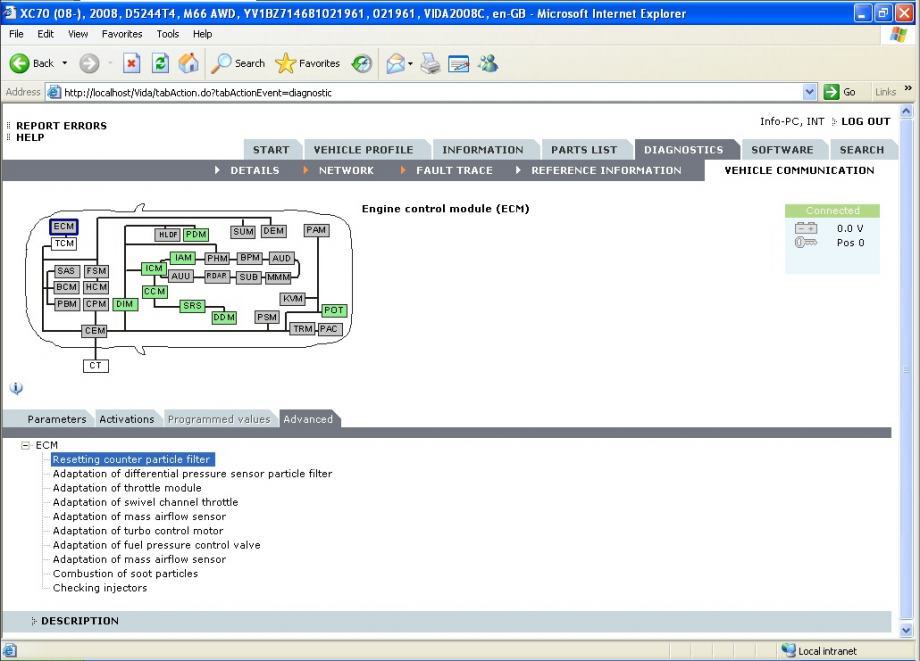
Task: Open the SOFTWARE main tab
Action: click(x=782, y=150)
